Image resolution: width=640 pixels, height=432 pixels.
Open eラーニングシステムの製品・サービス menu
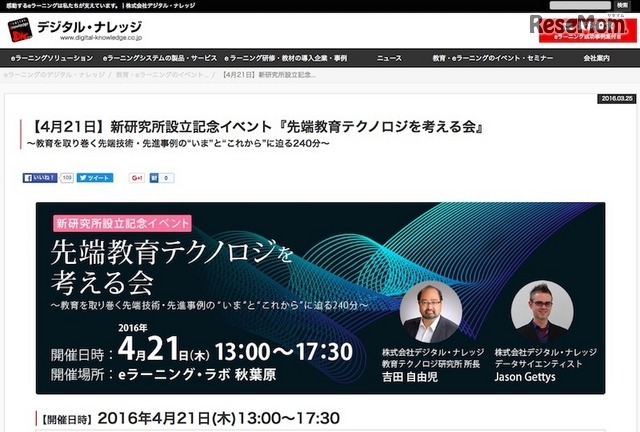point(160,58)
